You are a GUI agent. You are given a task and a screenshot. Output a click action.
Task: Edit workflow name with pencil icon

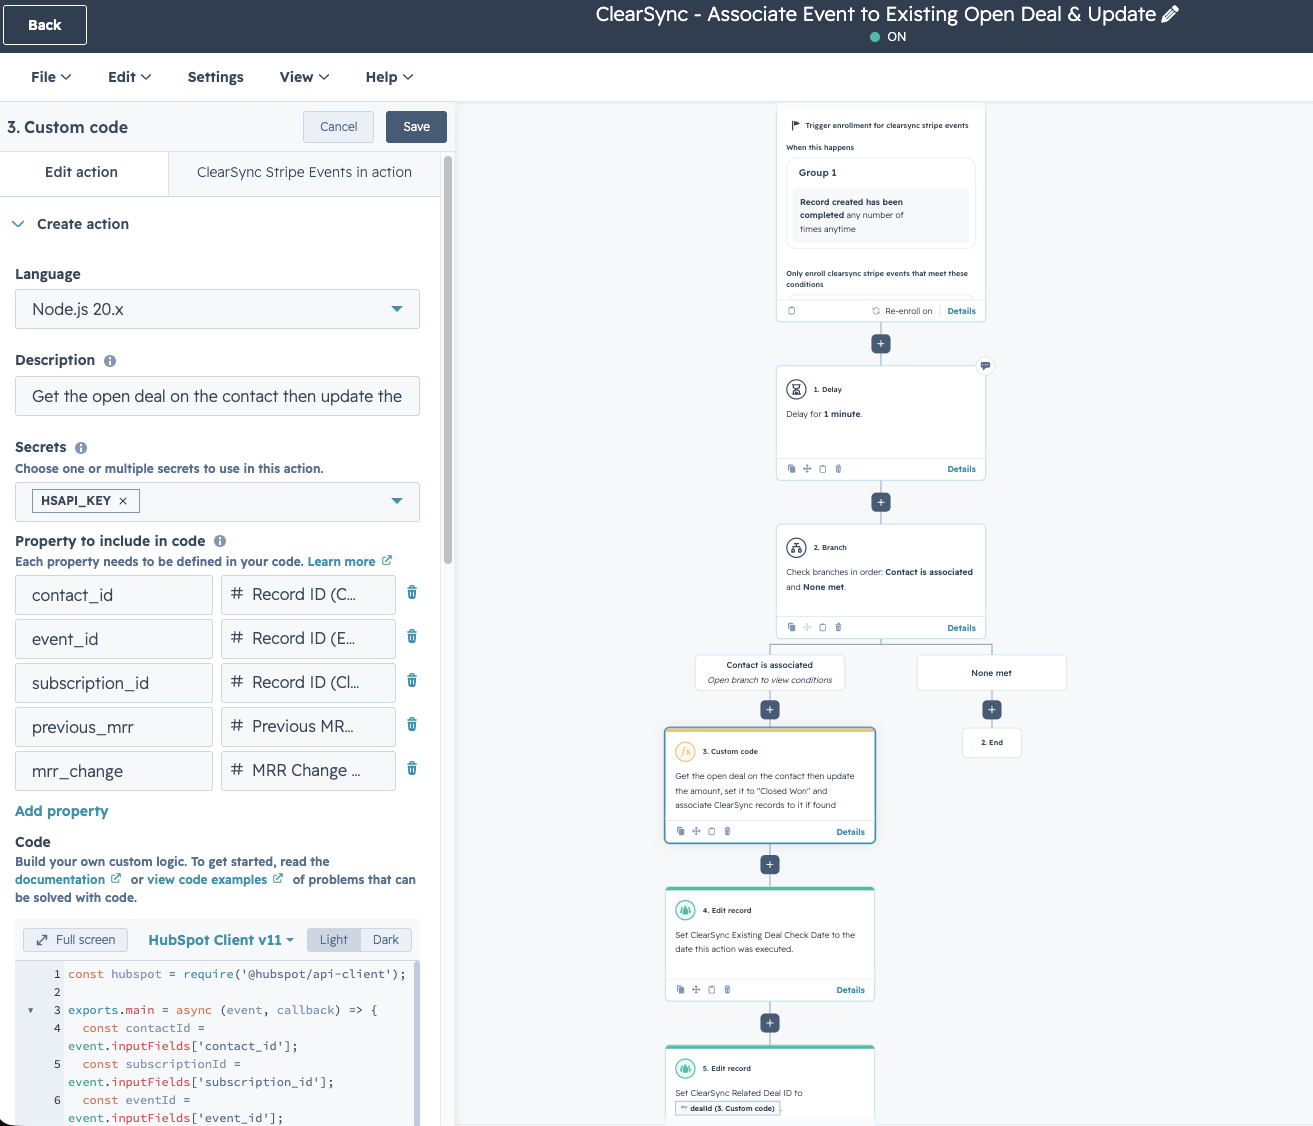pyautogui.click(x=1170, y=14)
